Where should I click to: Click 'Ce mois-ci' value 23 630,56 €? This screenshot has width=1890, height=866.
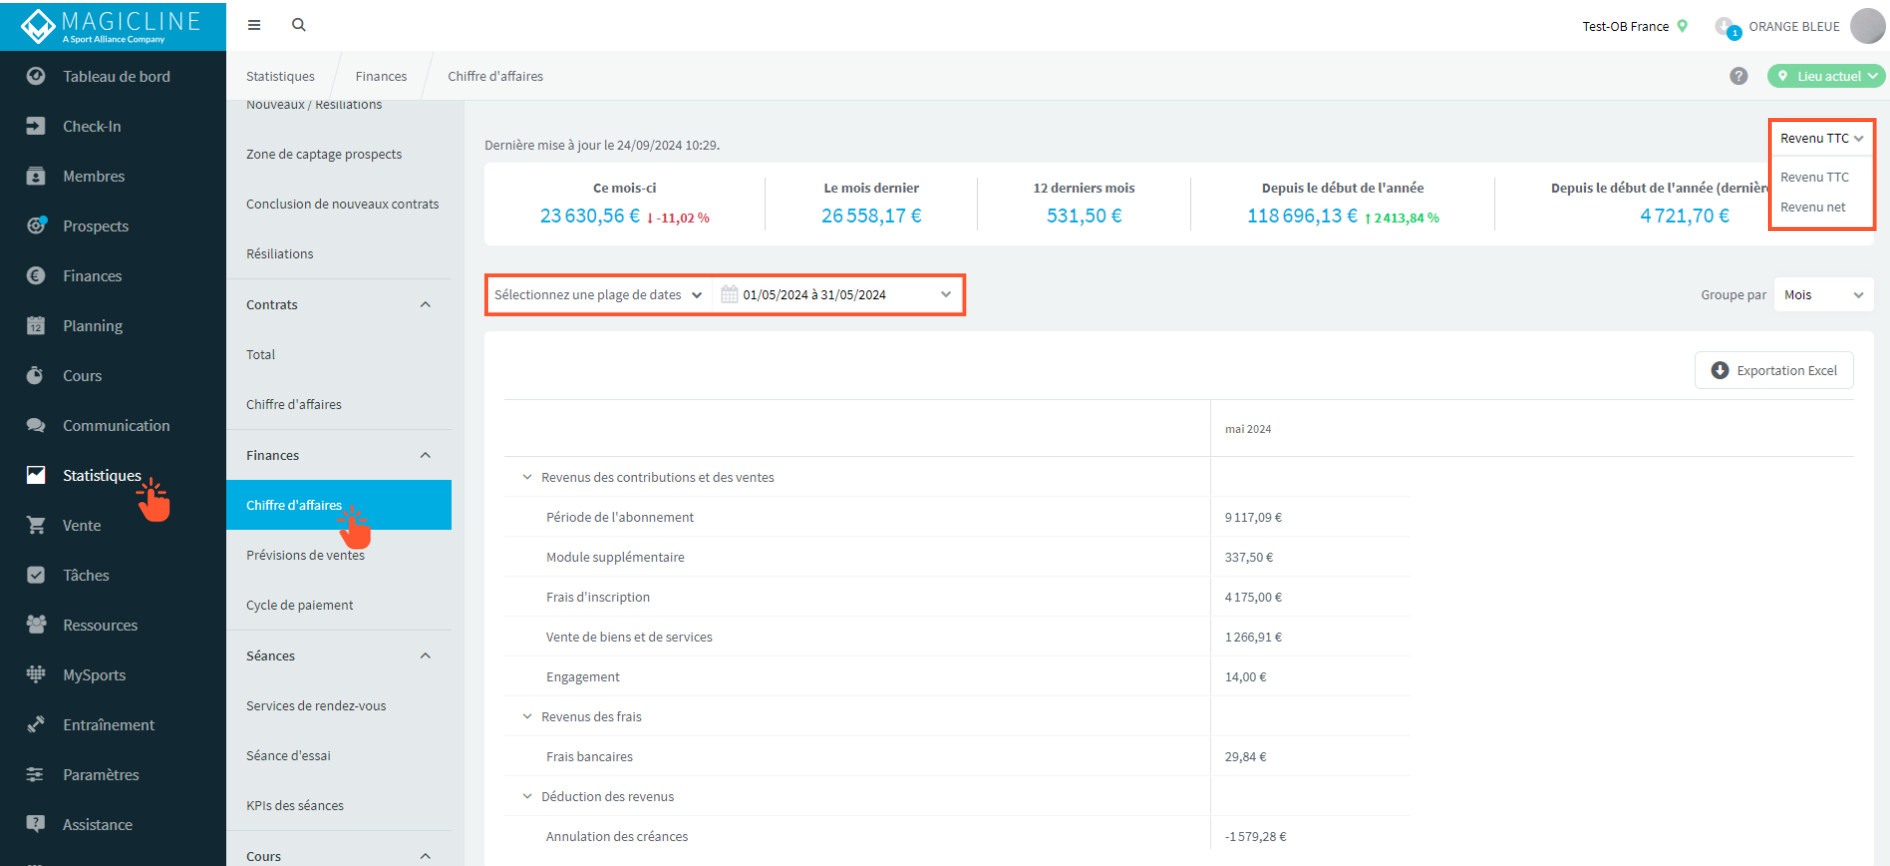[590, 216]
